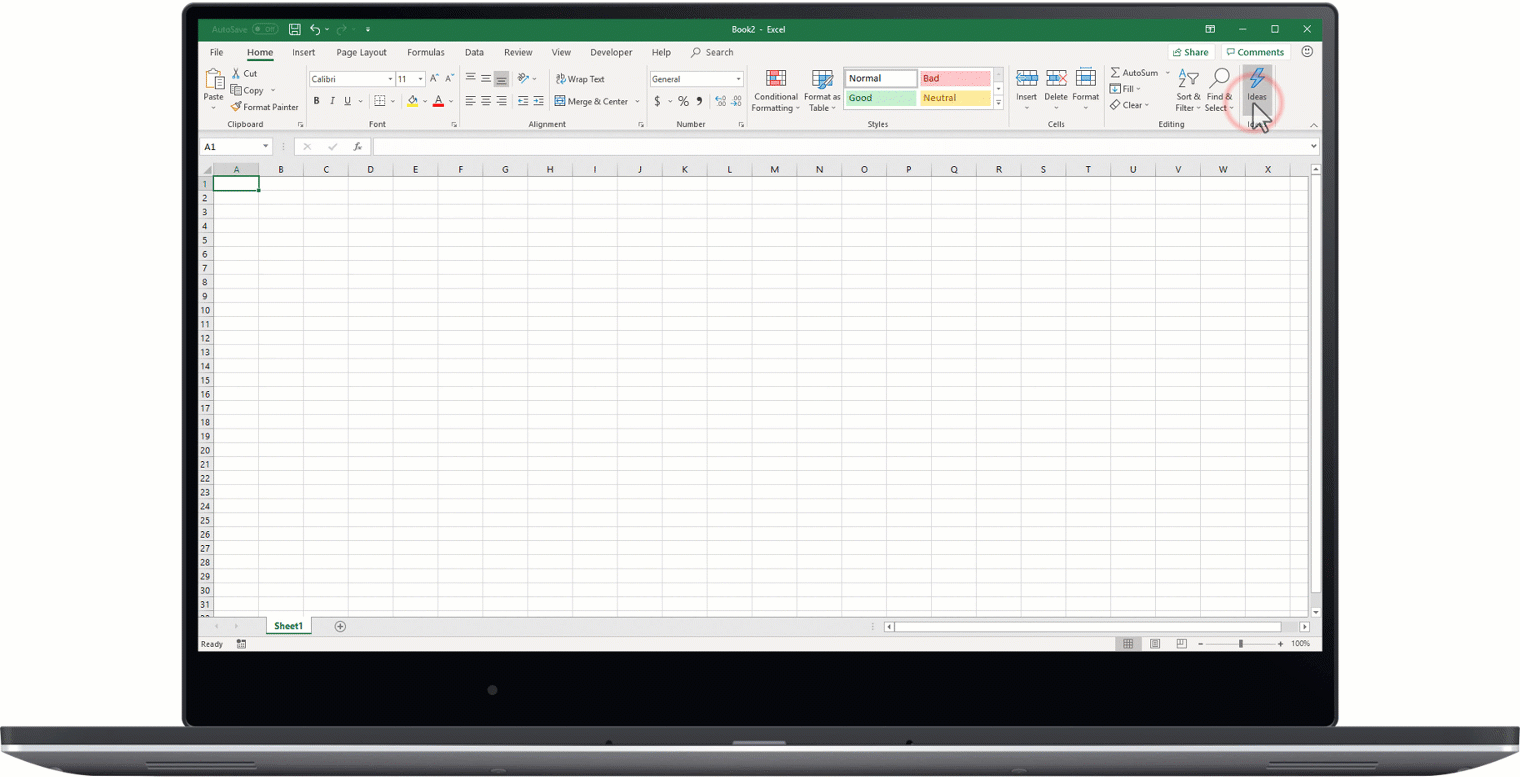This screenshot has width=1520, height=777.
Task: Toggle Underline formatting
Action: pyautogui.click(x=347, y=101)
